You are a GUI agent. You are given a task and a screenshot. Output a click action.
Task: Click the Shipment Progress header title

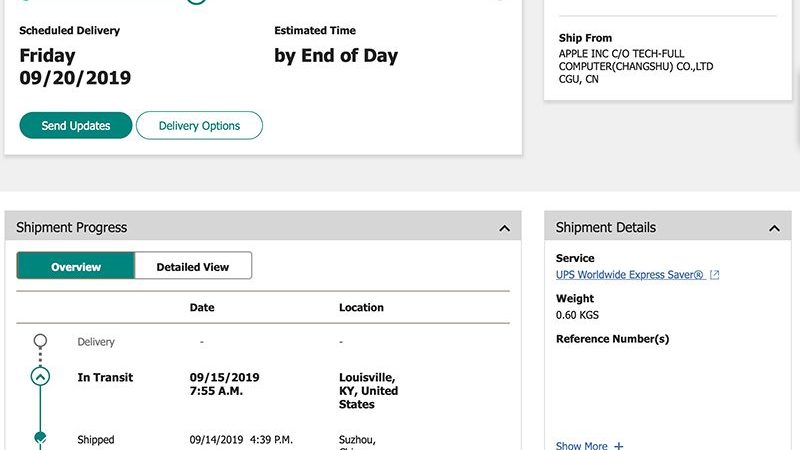click(72, 228)
